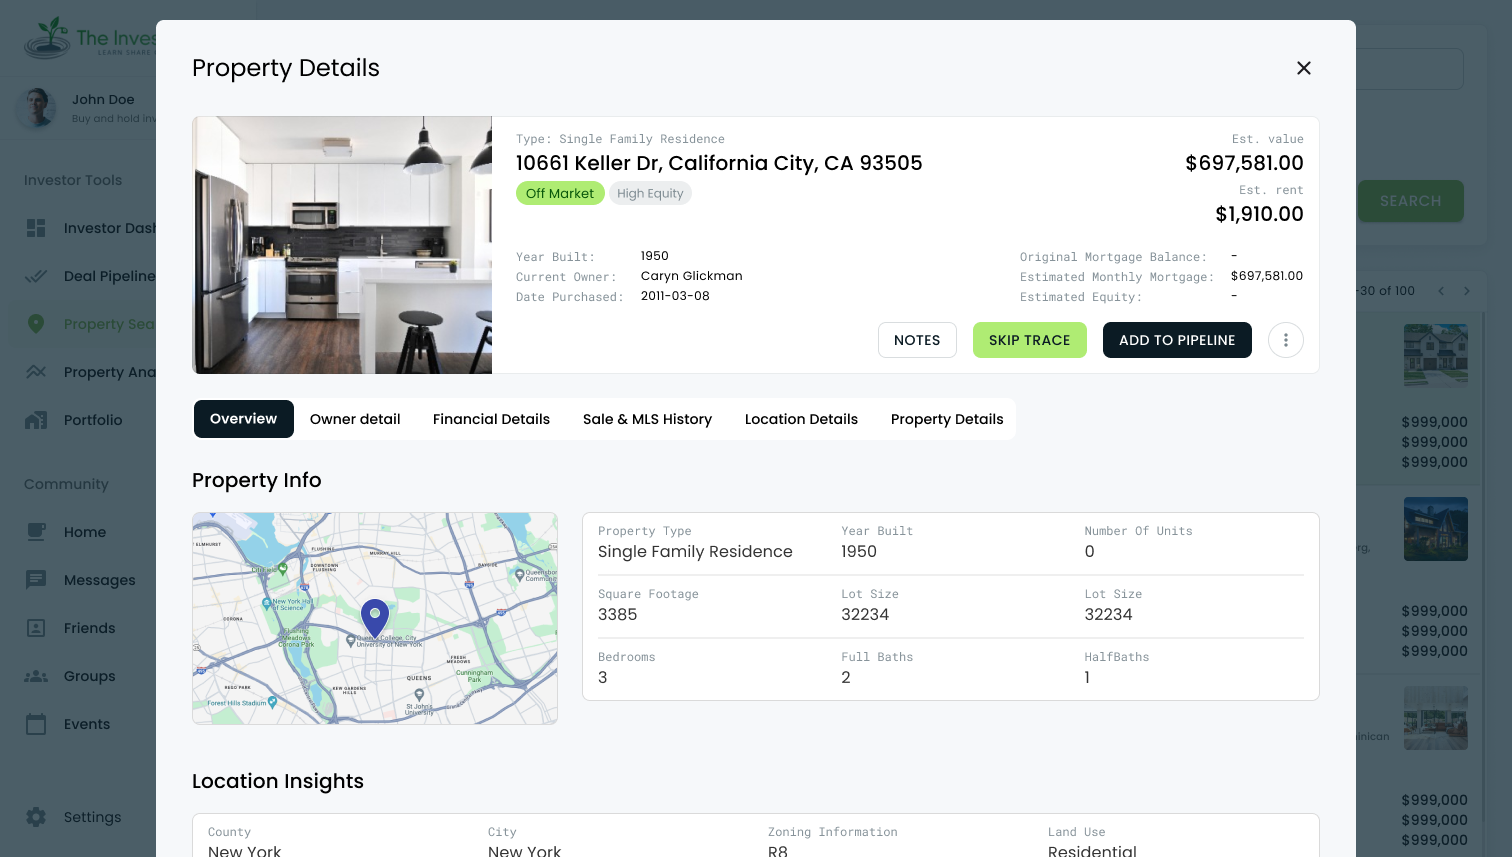Click the Community Home icon
This screenshot has height=857, width=1512.
coord(36,532)
